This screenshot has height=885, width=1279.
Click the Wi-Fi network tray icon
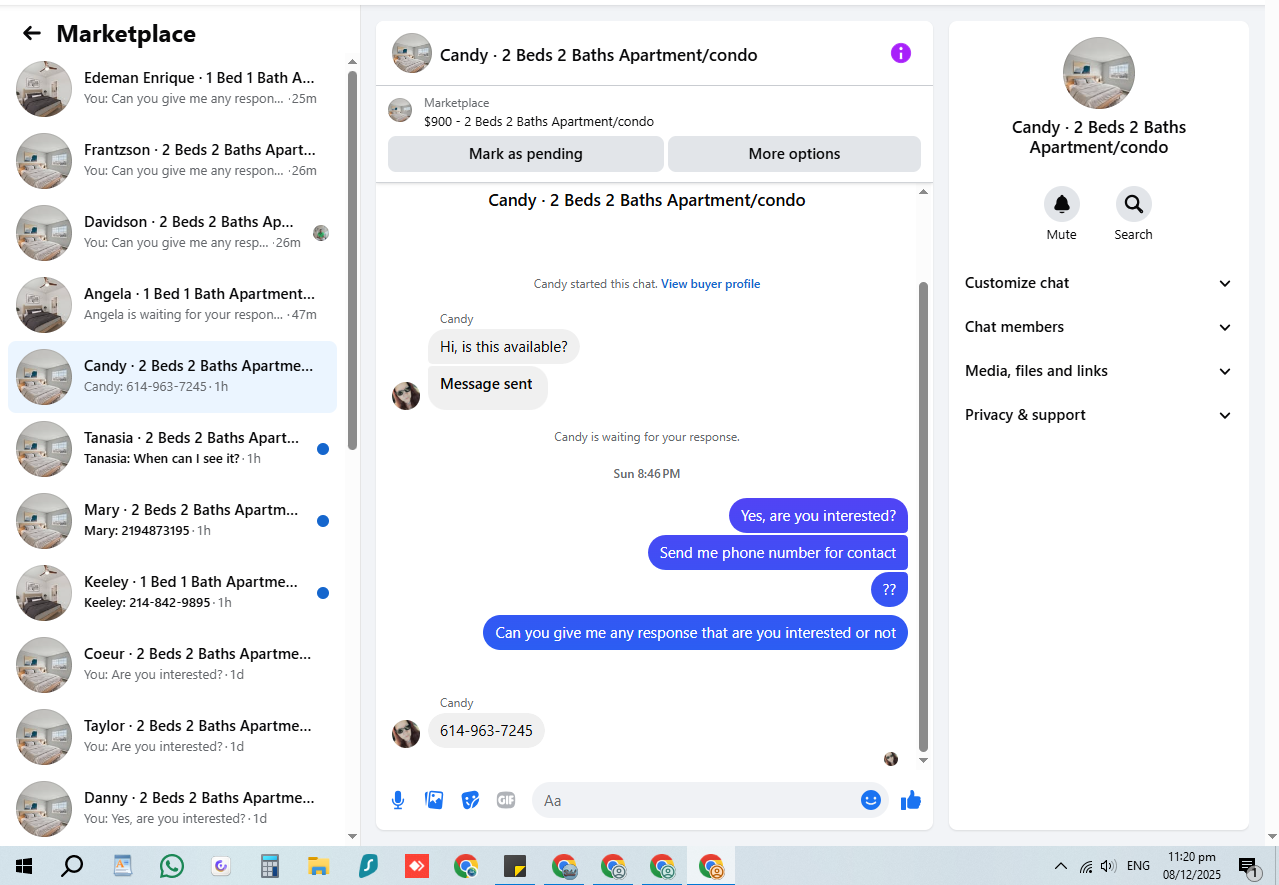pyautogui.click(x=1086, y=866)
